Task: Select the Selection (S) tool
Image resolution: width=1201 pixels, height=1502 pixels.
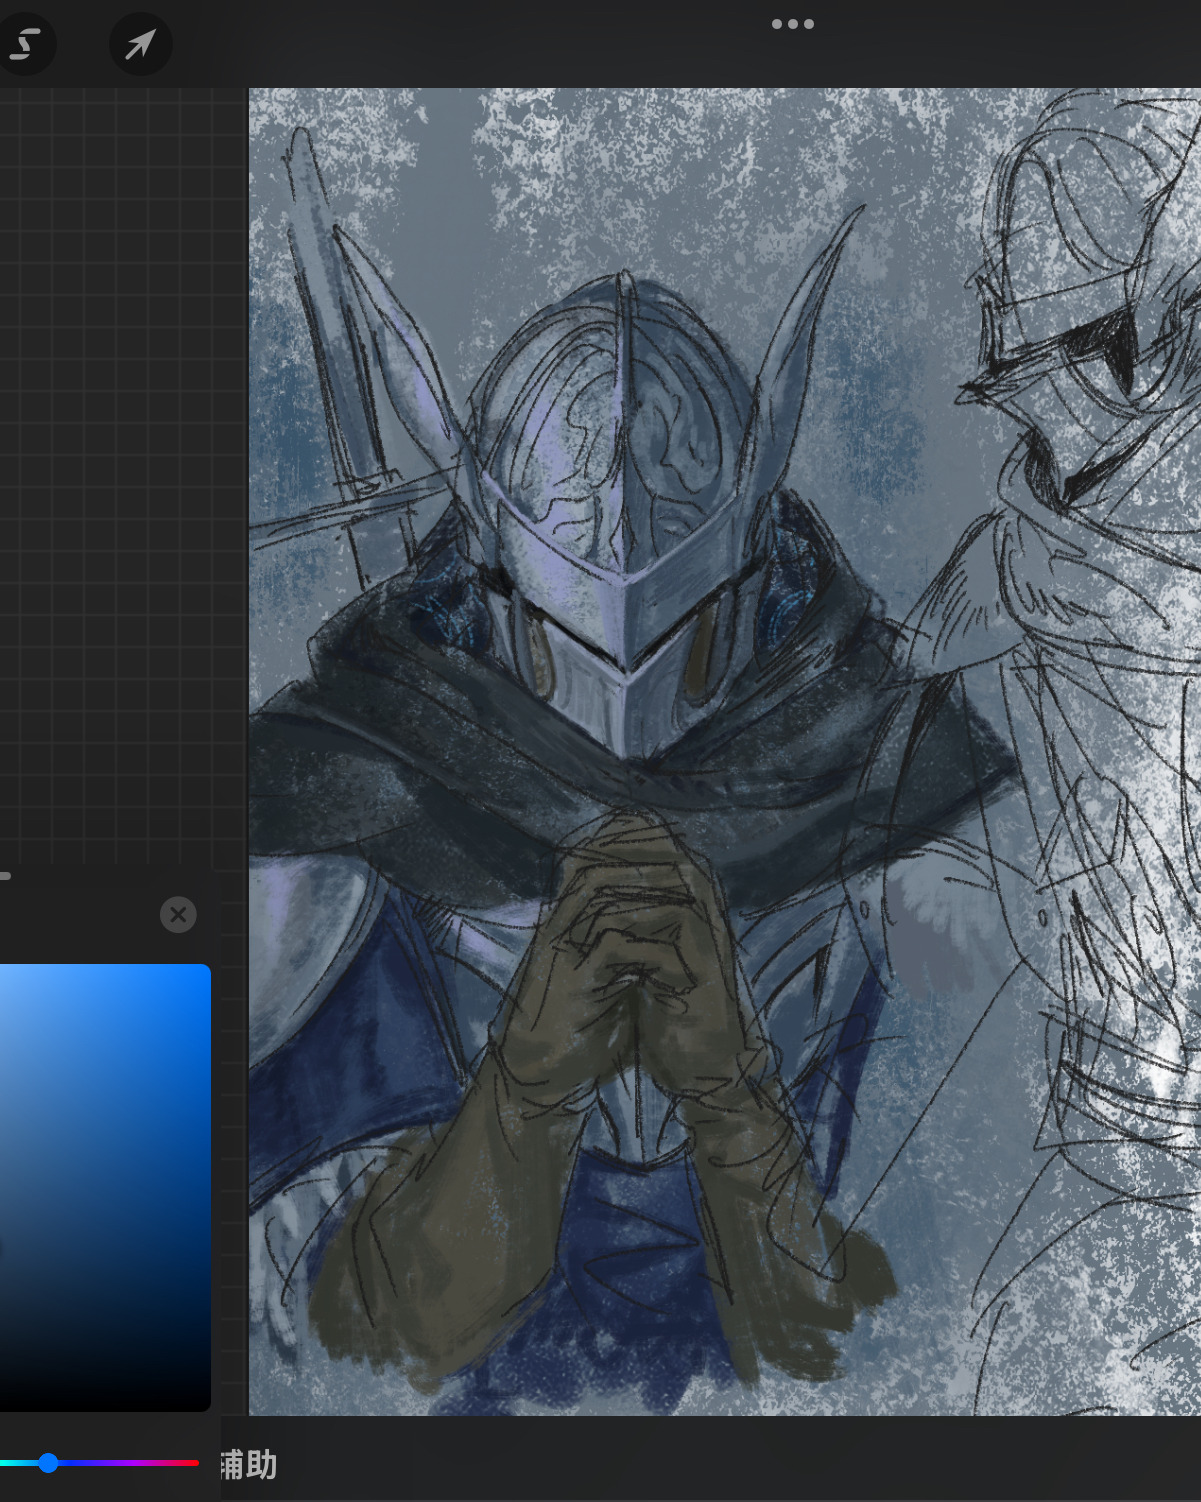Action: 23,44
